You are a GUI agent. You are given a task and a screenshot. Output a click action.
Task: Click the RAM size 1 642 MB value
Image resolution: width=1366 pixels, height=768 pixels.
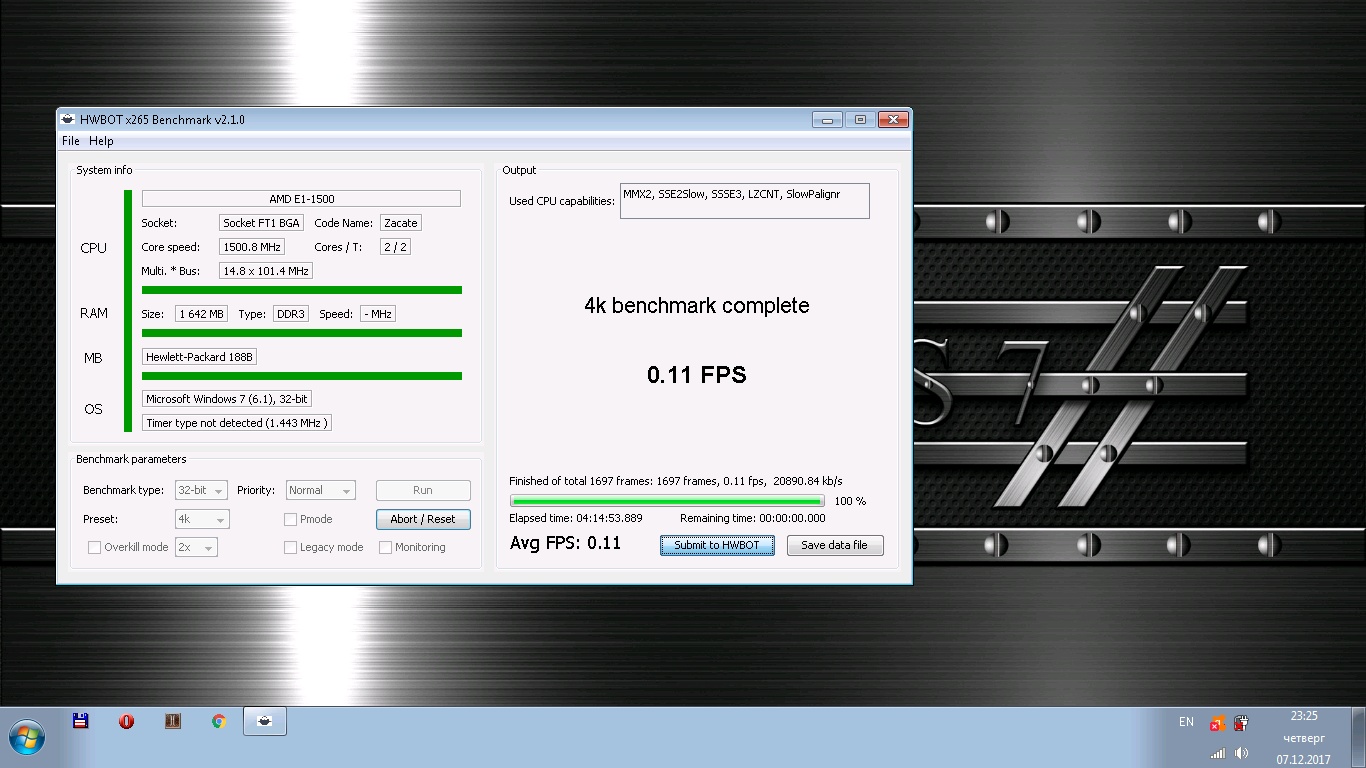(x=201, y=314)
